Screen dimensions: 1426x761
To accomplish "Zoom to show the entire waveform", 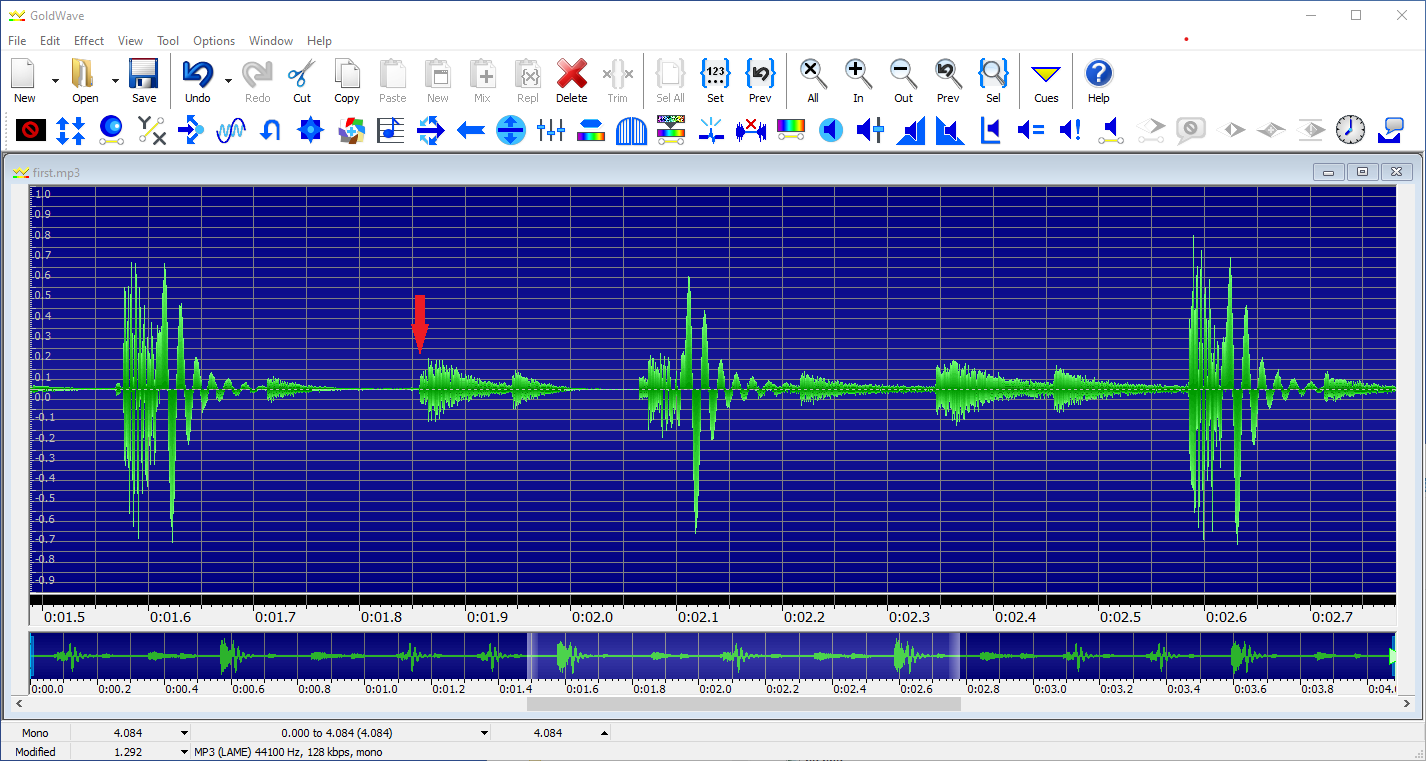I will coord(812,80).
